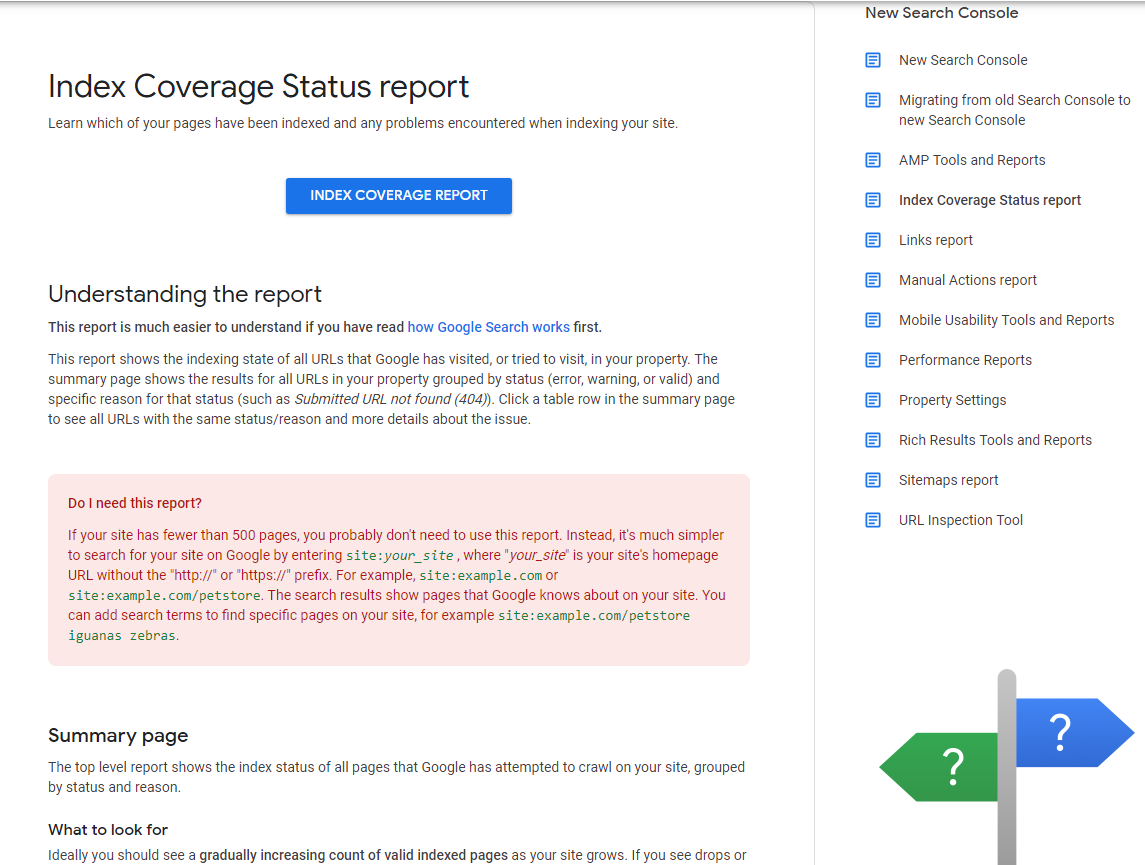
Task: Select Index Coverage Status report in the sidebar
Action: pyautogui.click(x=989, y=200)
